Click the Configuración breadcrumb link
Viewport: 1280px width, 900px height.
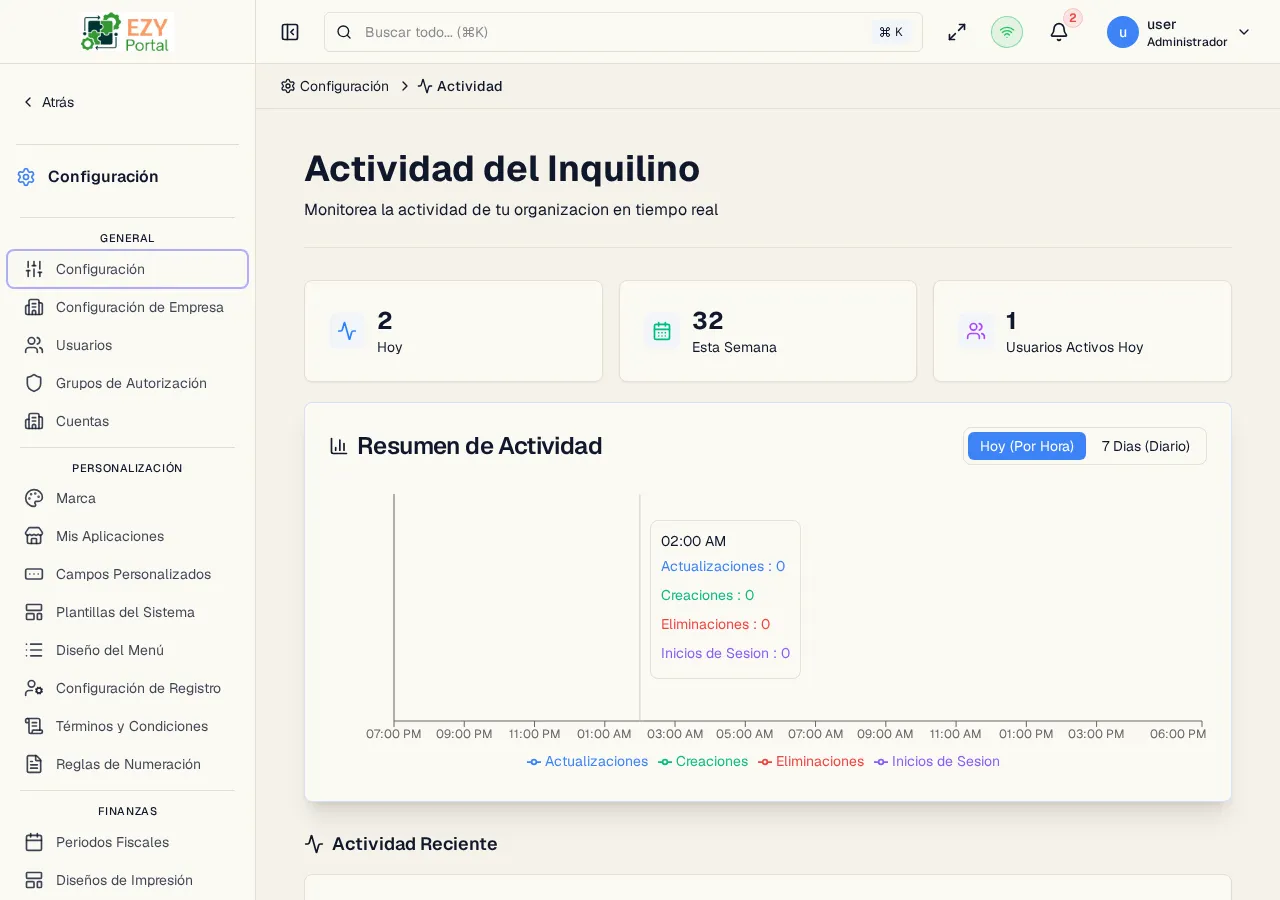[335, 86]
